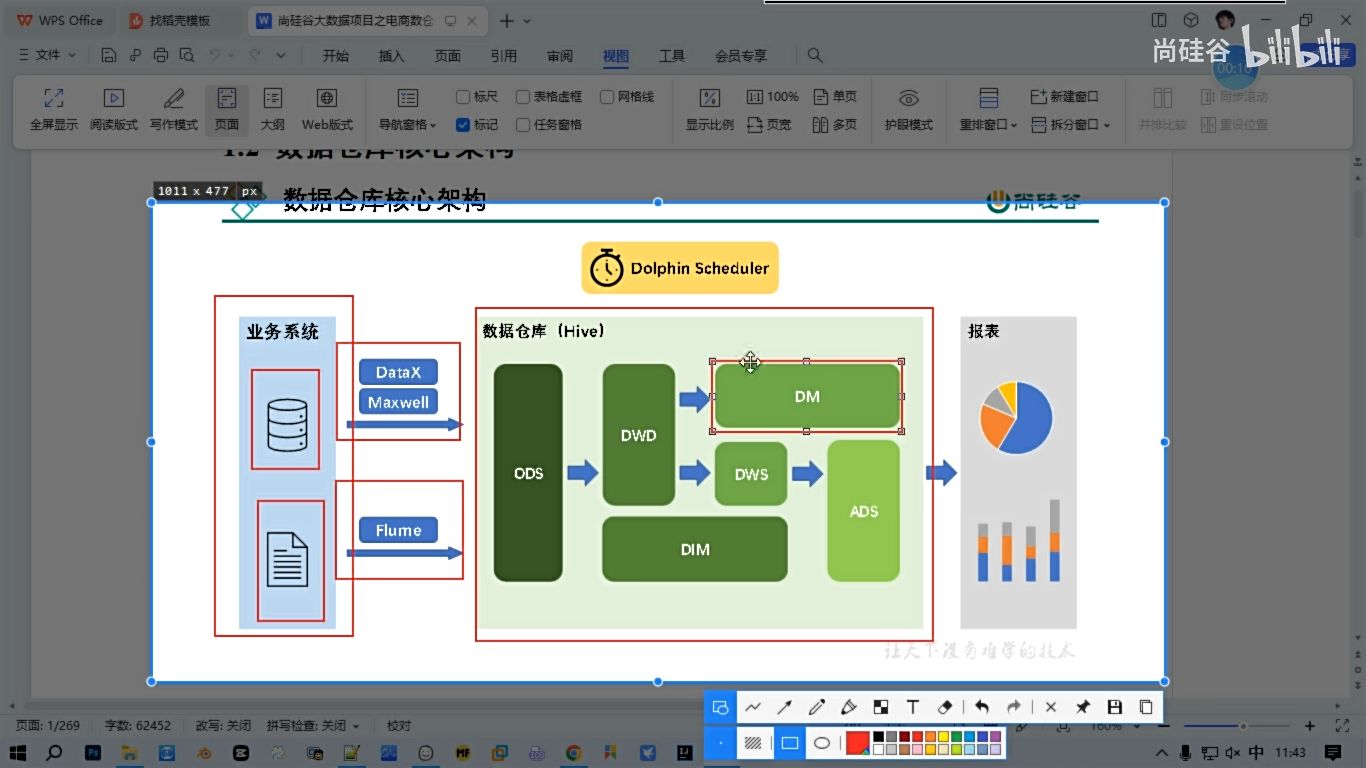This screenshot has height=768, width=1366.
Task: Expand the navigation pane dropdown (导航窗格)
Action: coord(407,125)
